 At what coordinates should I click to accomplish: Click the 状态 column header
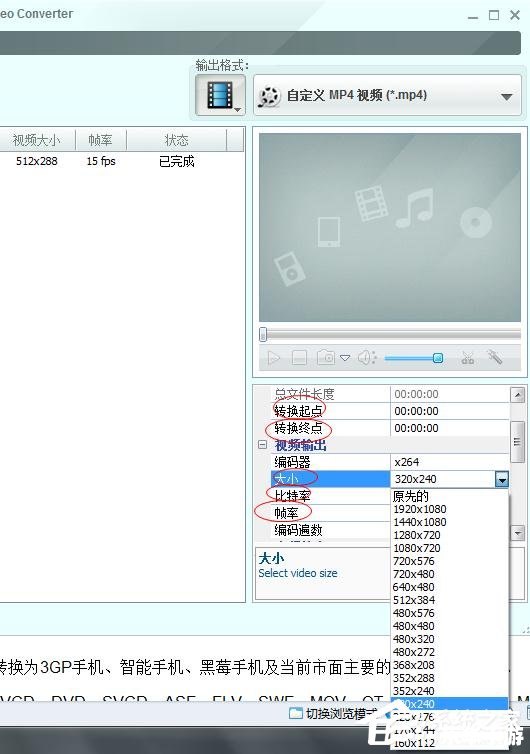[177, 140]
